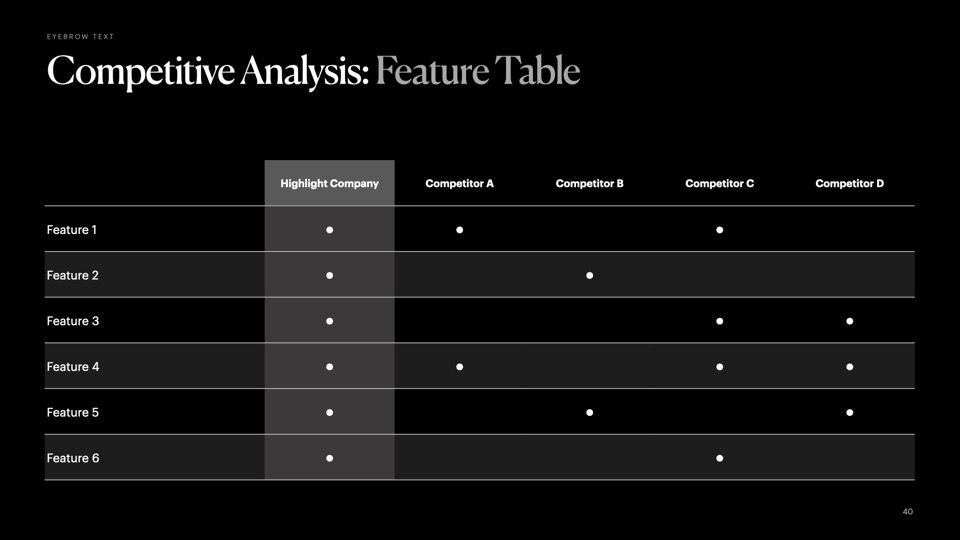Click the Competitor C column header
The height and width of the screenshot is (540, 960).
tap(719, 184)
